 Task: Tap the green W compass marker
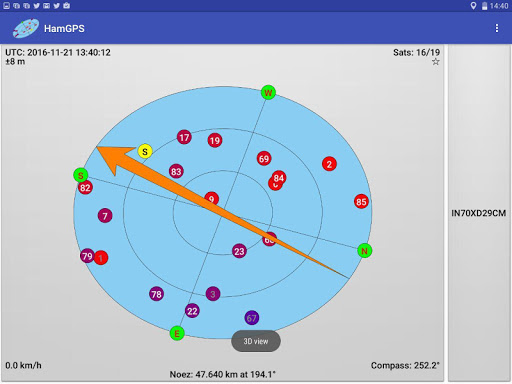268,92
